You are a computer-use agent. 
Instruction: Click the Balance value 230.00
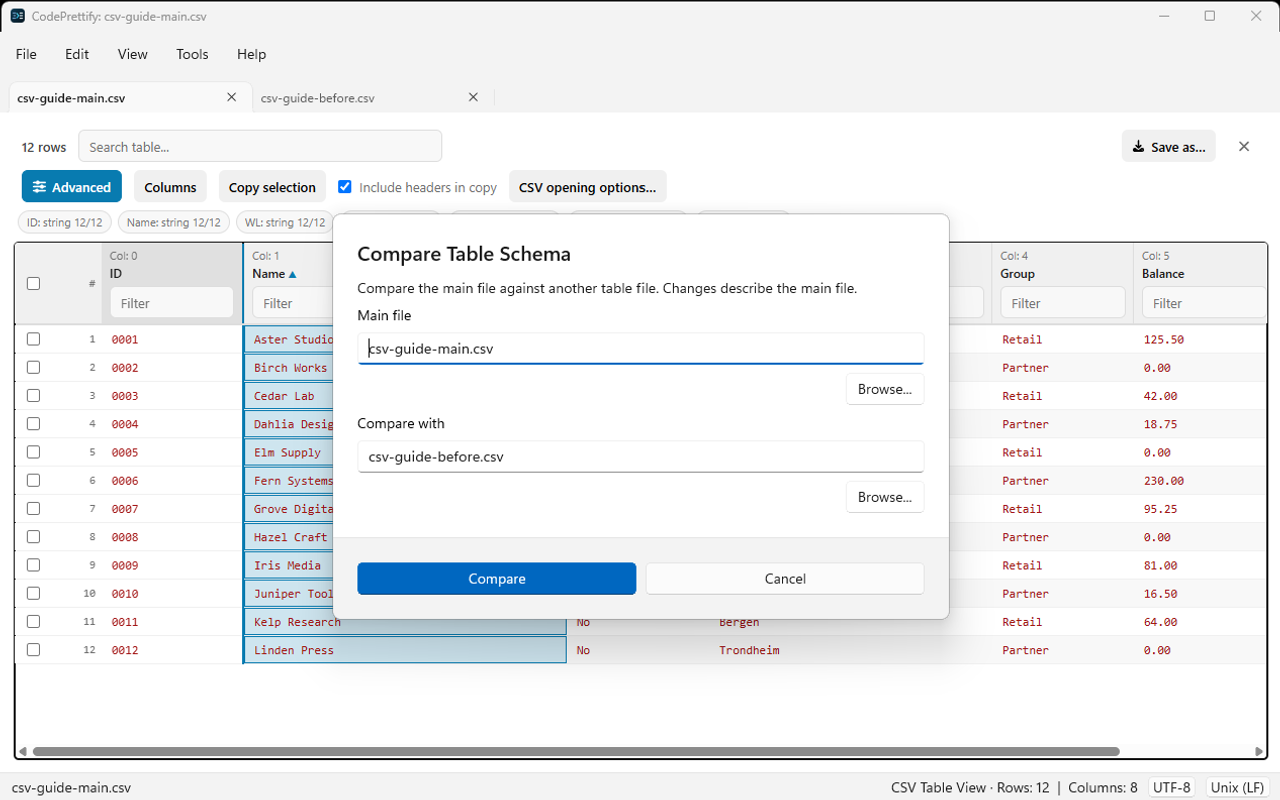tap(1164, 481)
